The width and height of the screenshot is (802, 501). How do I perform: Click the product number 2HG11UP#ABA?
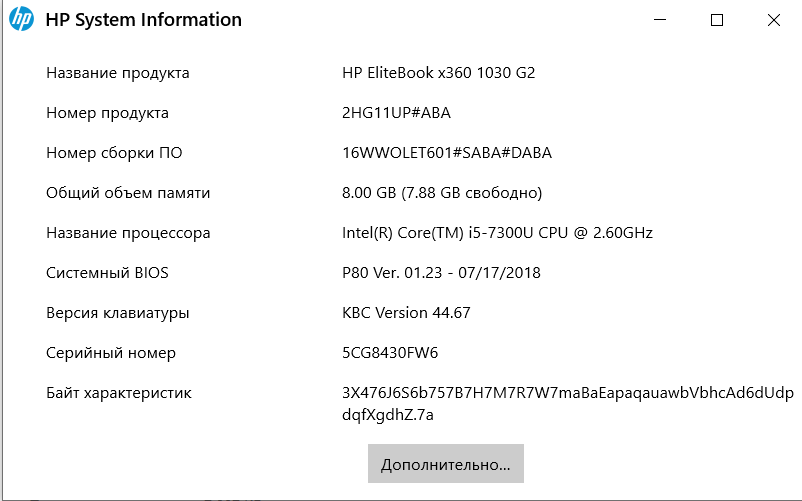[396, 113]
